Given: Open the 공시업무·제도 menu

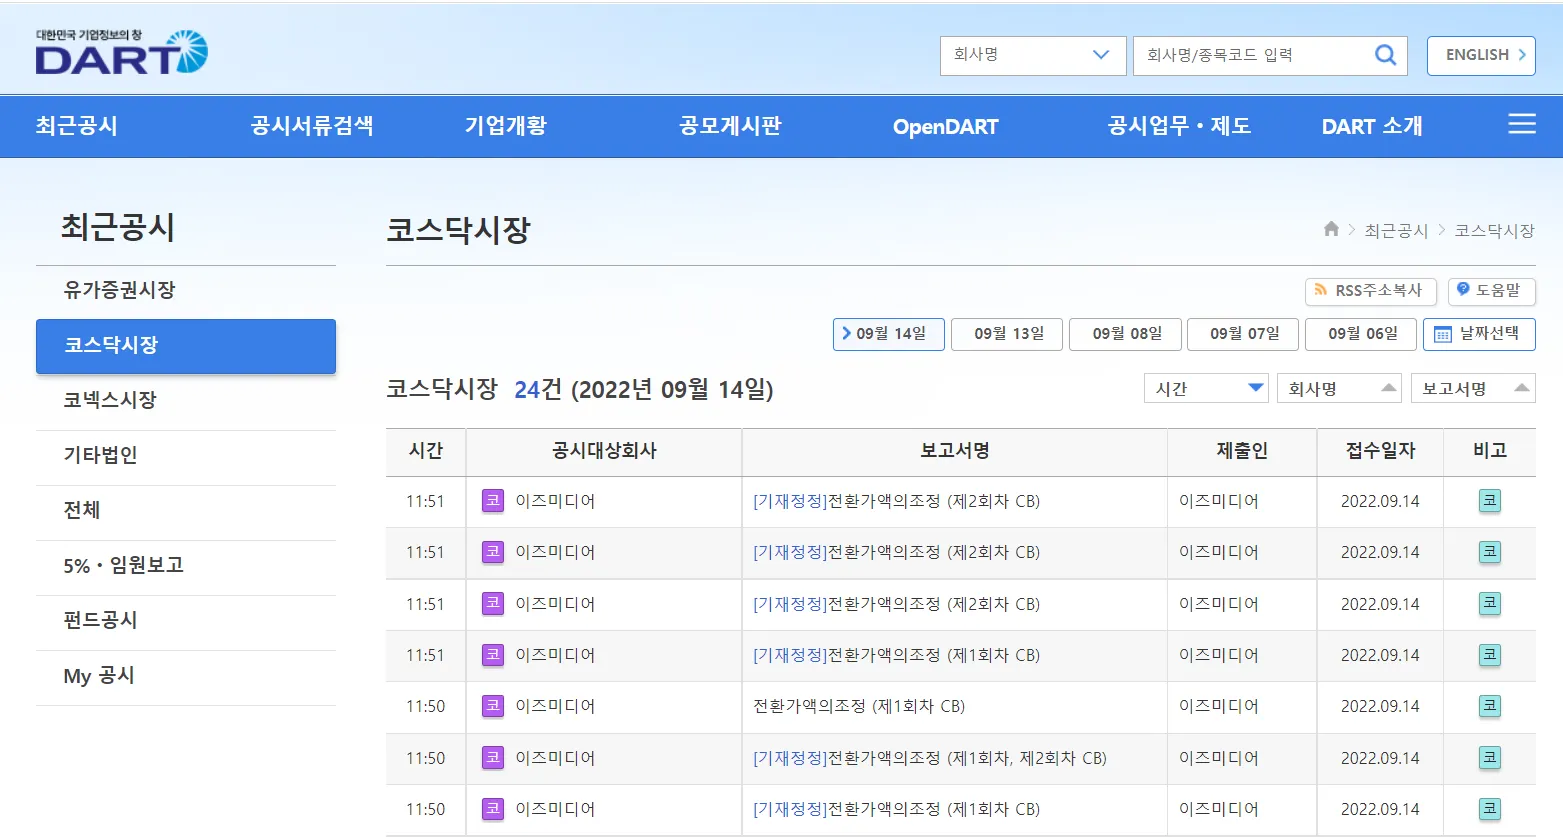Looking at the screenshot, I should 1180,126.
